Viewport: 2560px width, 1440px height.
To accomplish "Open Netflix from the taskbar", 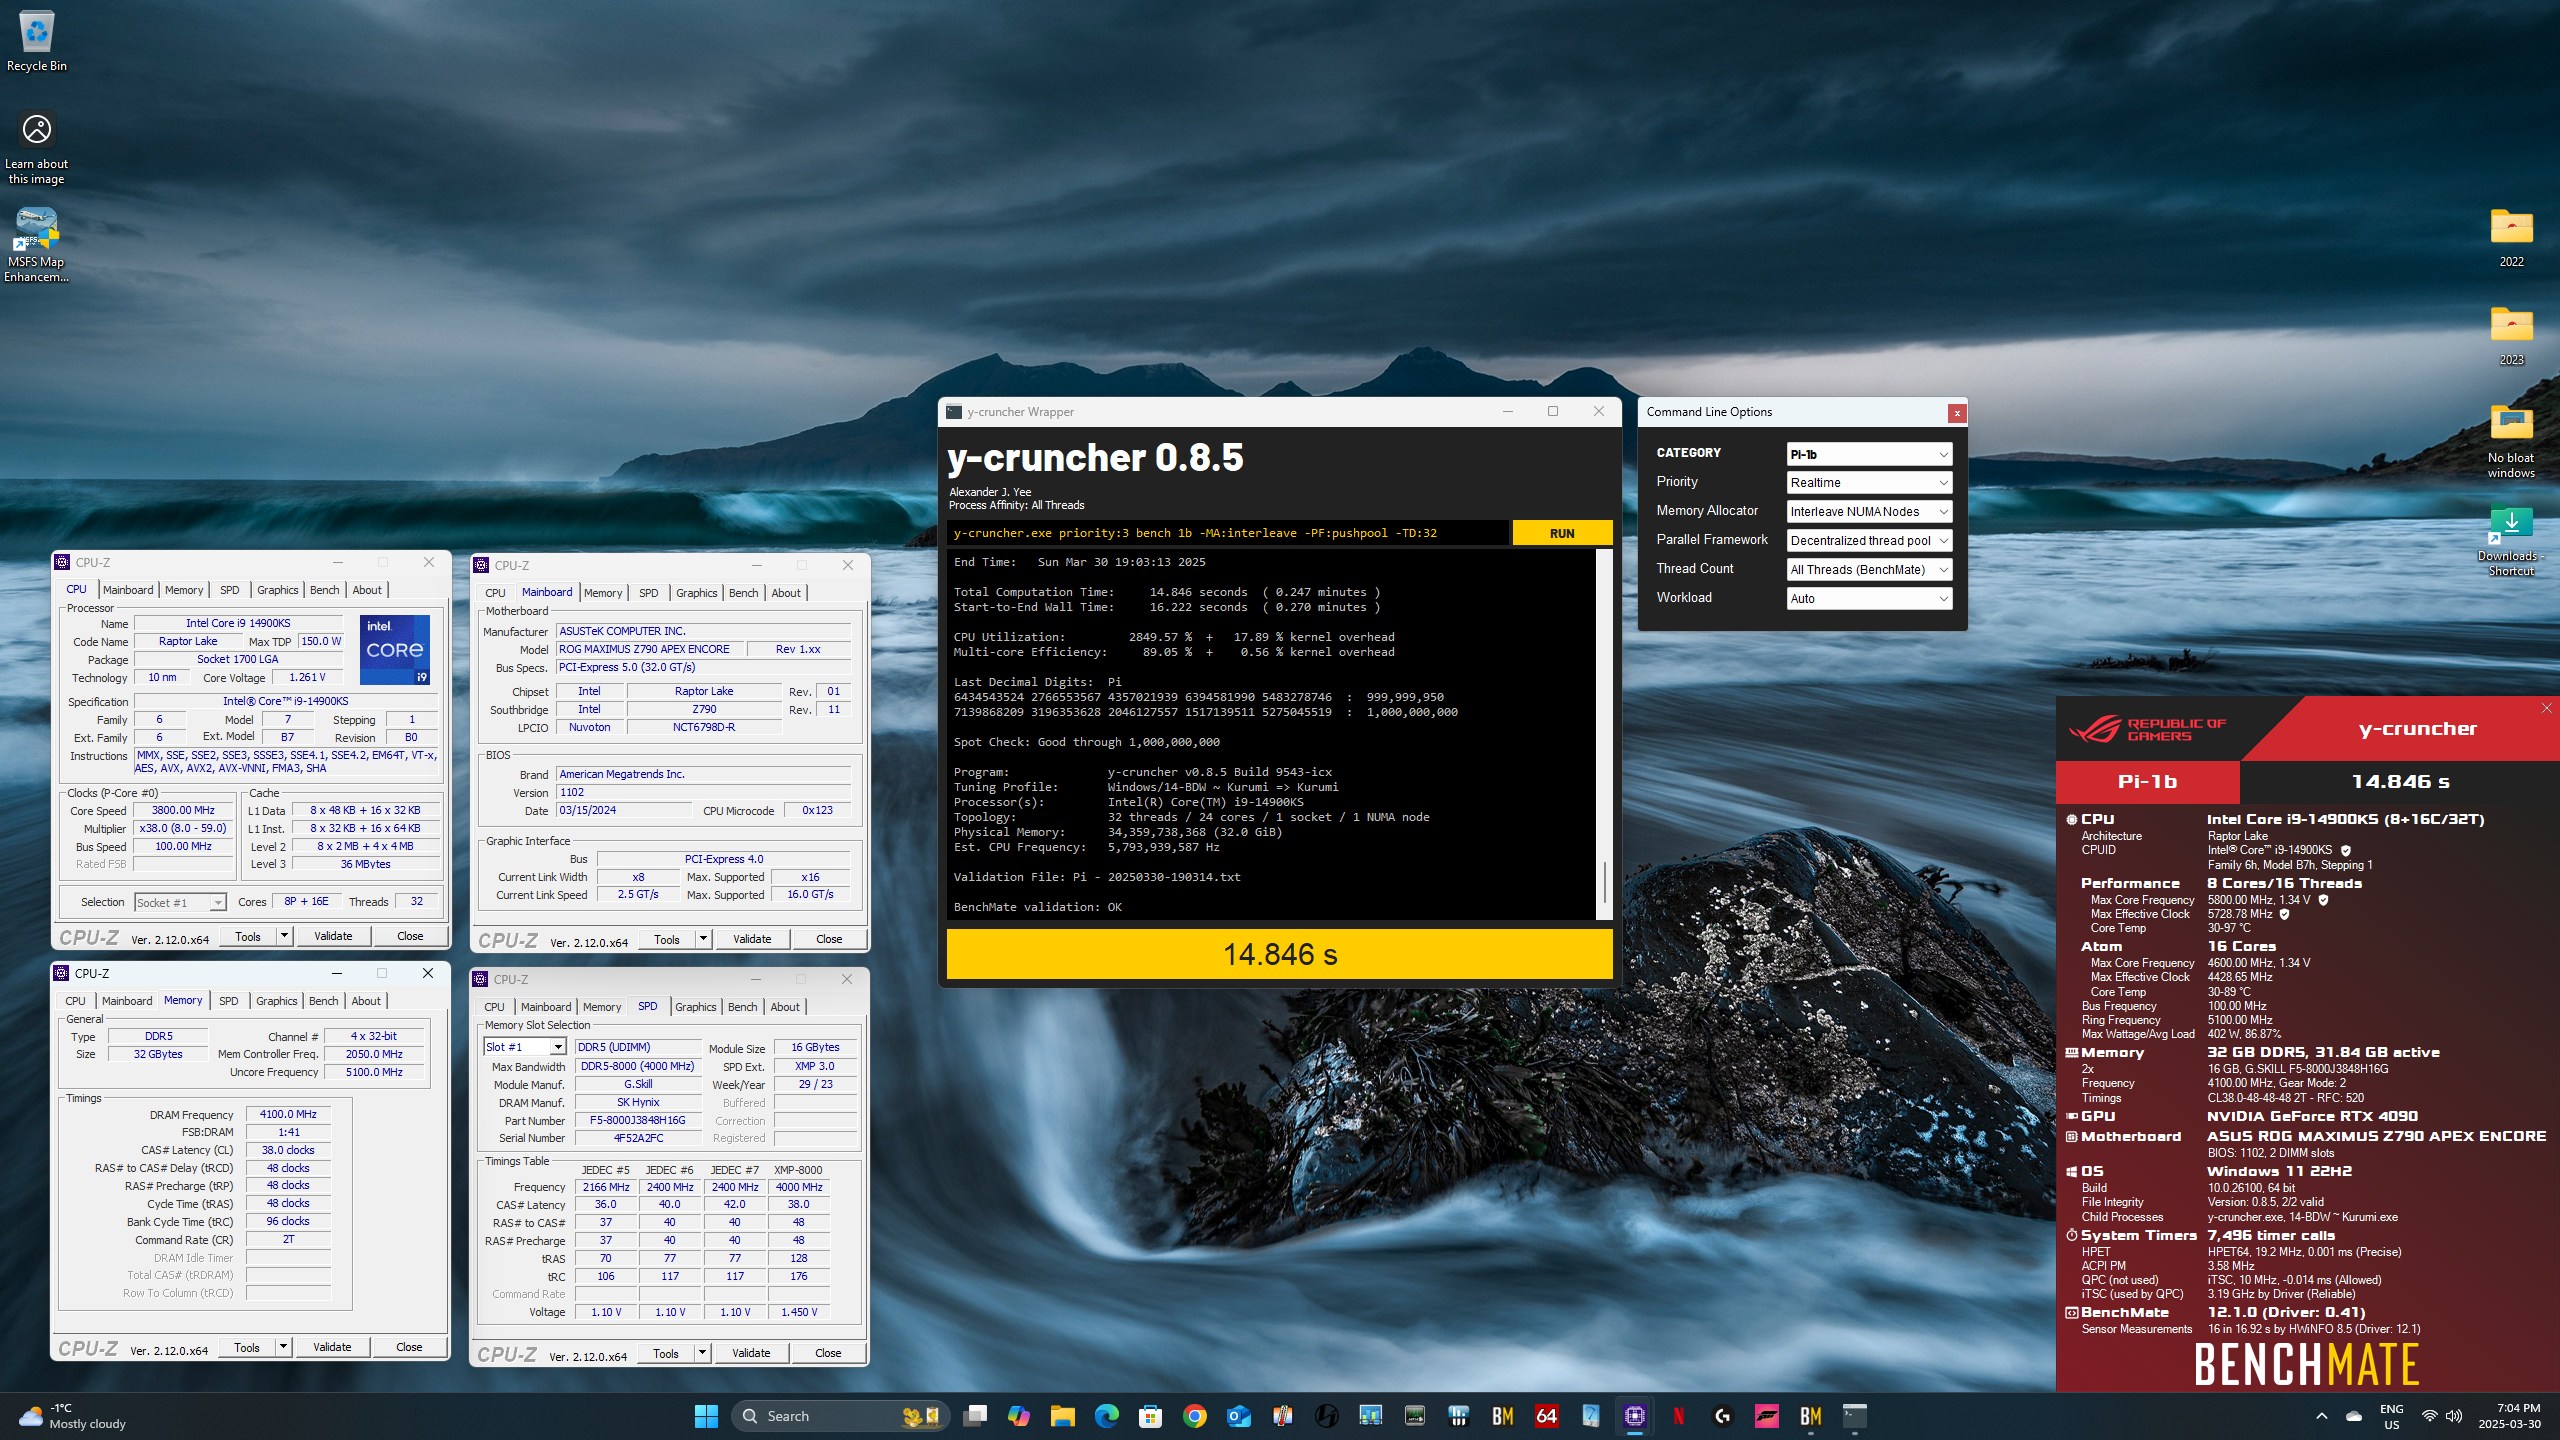I will coord(1679,1416).
